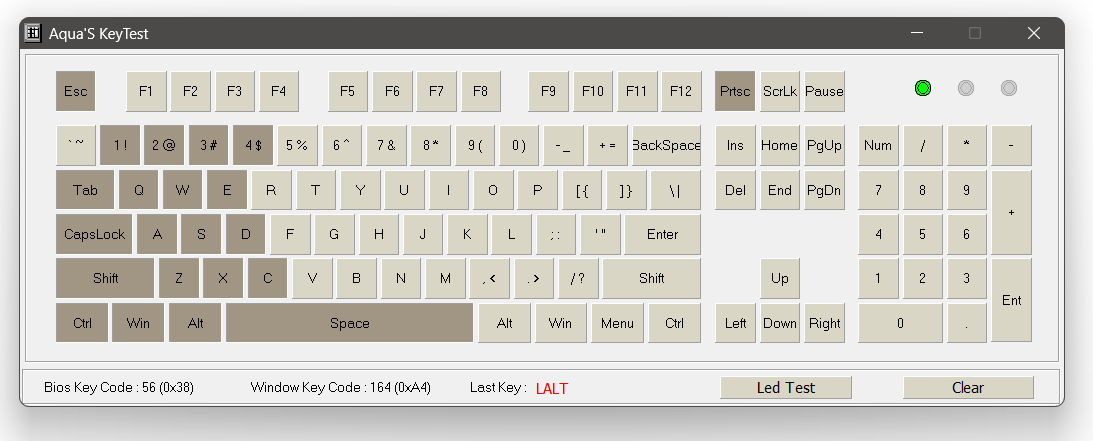This screenshot has width=1093, height=441.
Task: Click the numpad Ent key
Action: [x=1011, y=300]
